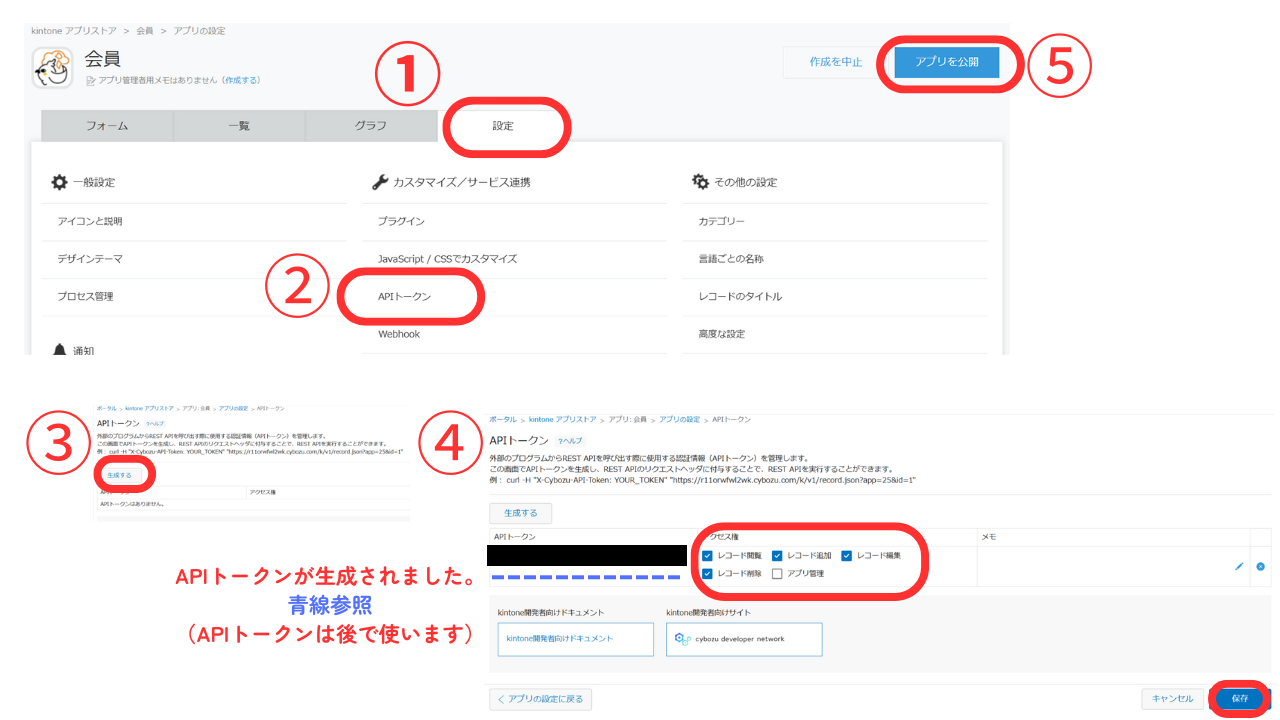Click the 作成を中止 button
Screen dimensions: 1280x720
point(836,62)
